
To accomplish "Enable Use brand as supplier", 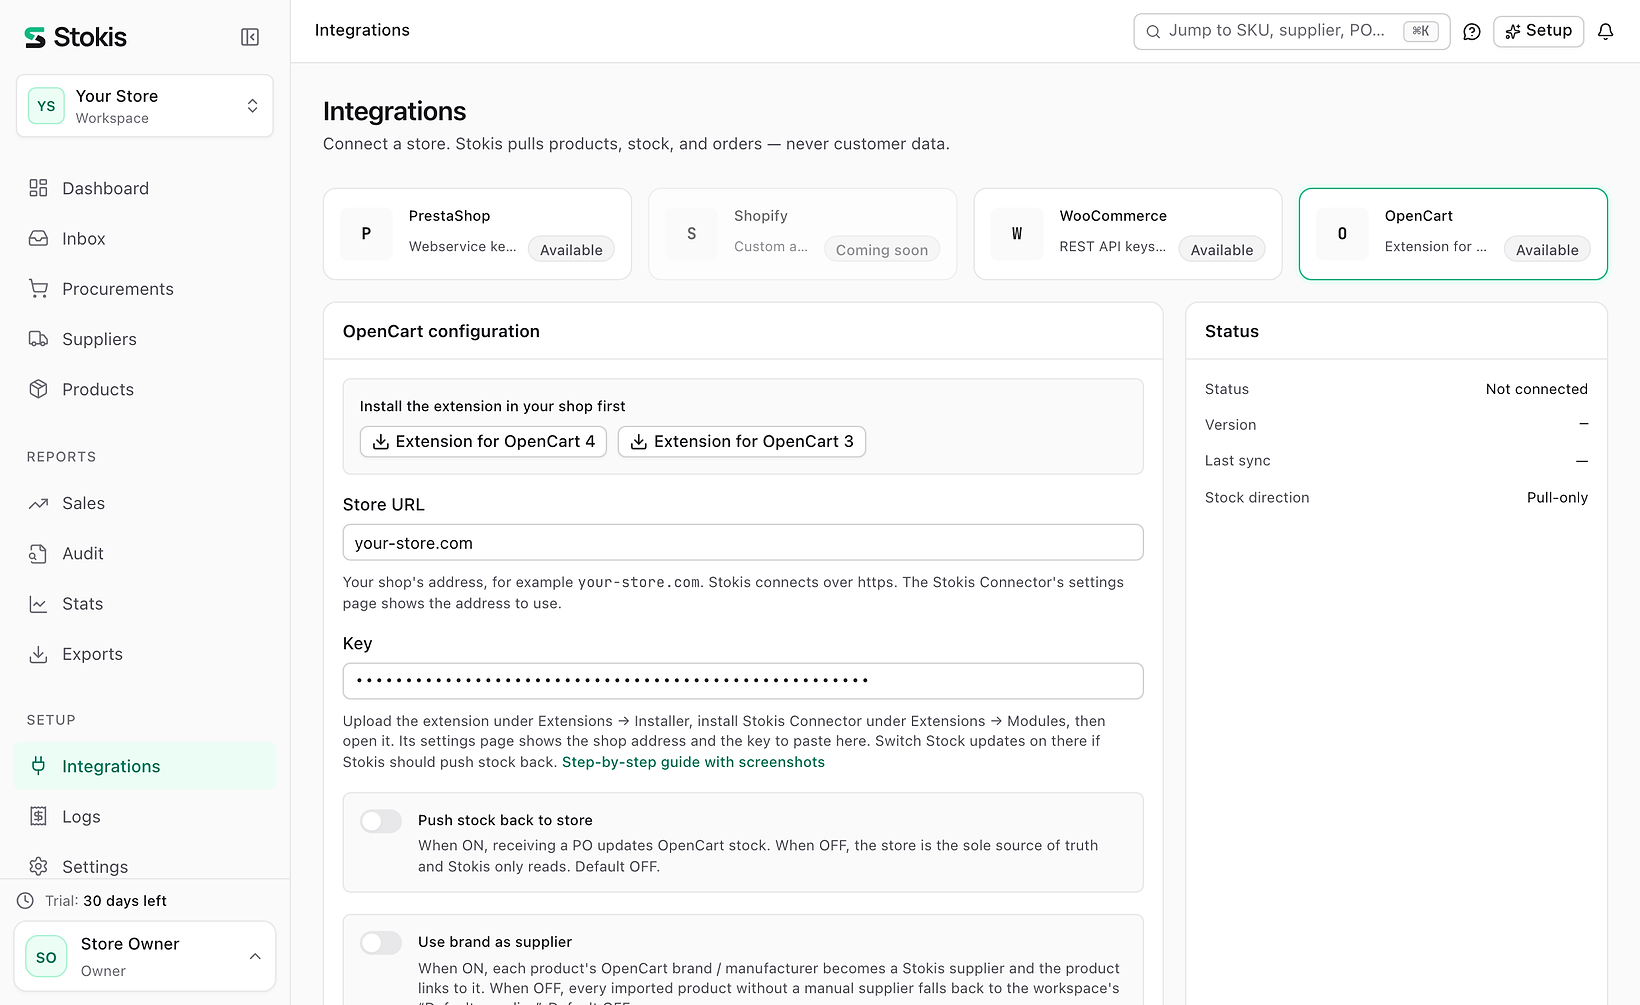I will point(381,943).
